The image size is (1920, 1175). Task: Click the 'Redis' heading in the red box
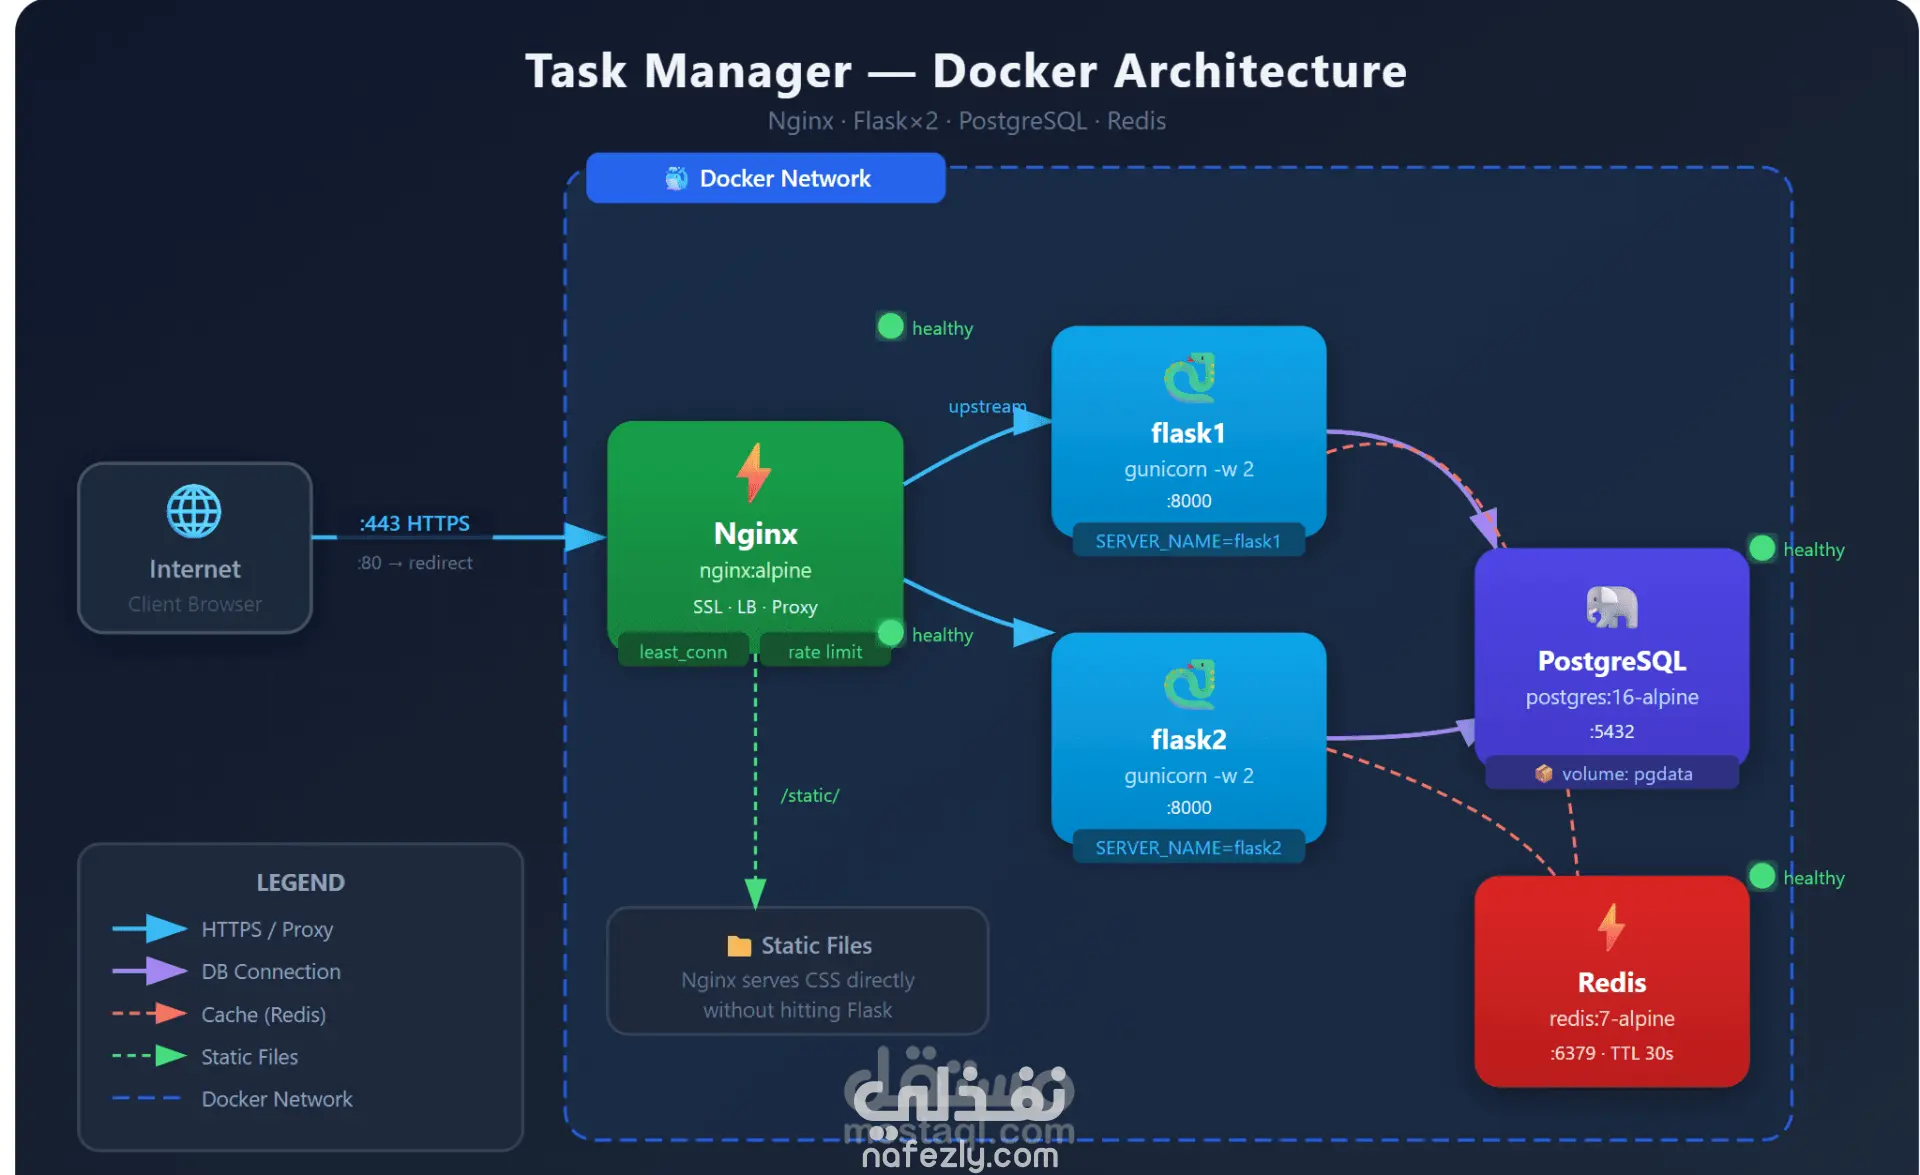[x=1612, y=982]
